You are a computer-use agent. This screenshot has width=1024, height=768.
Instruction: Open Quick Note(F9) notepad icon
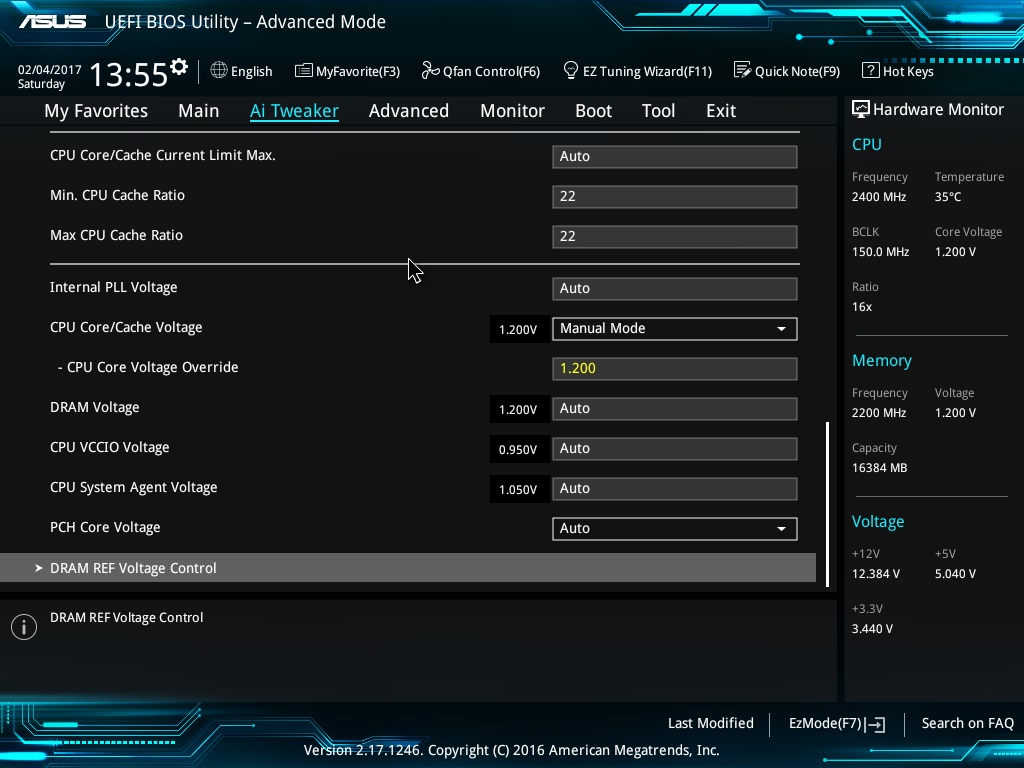[742, 70]
